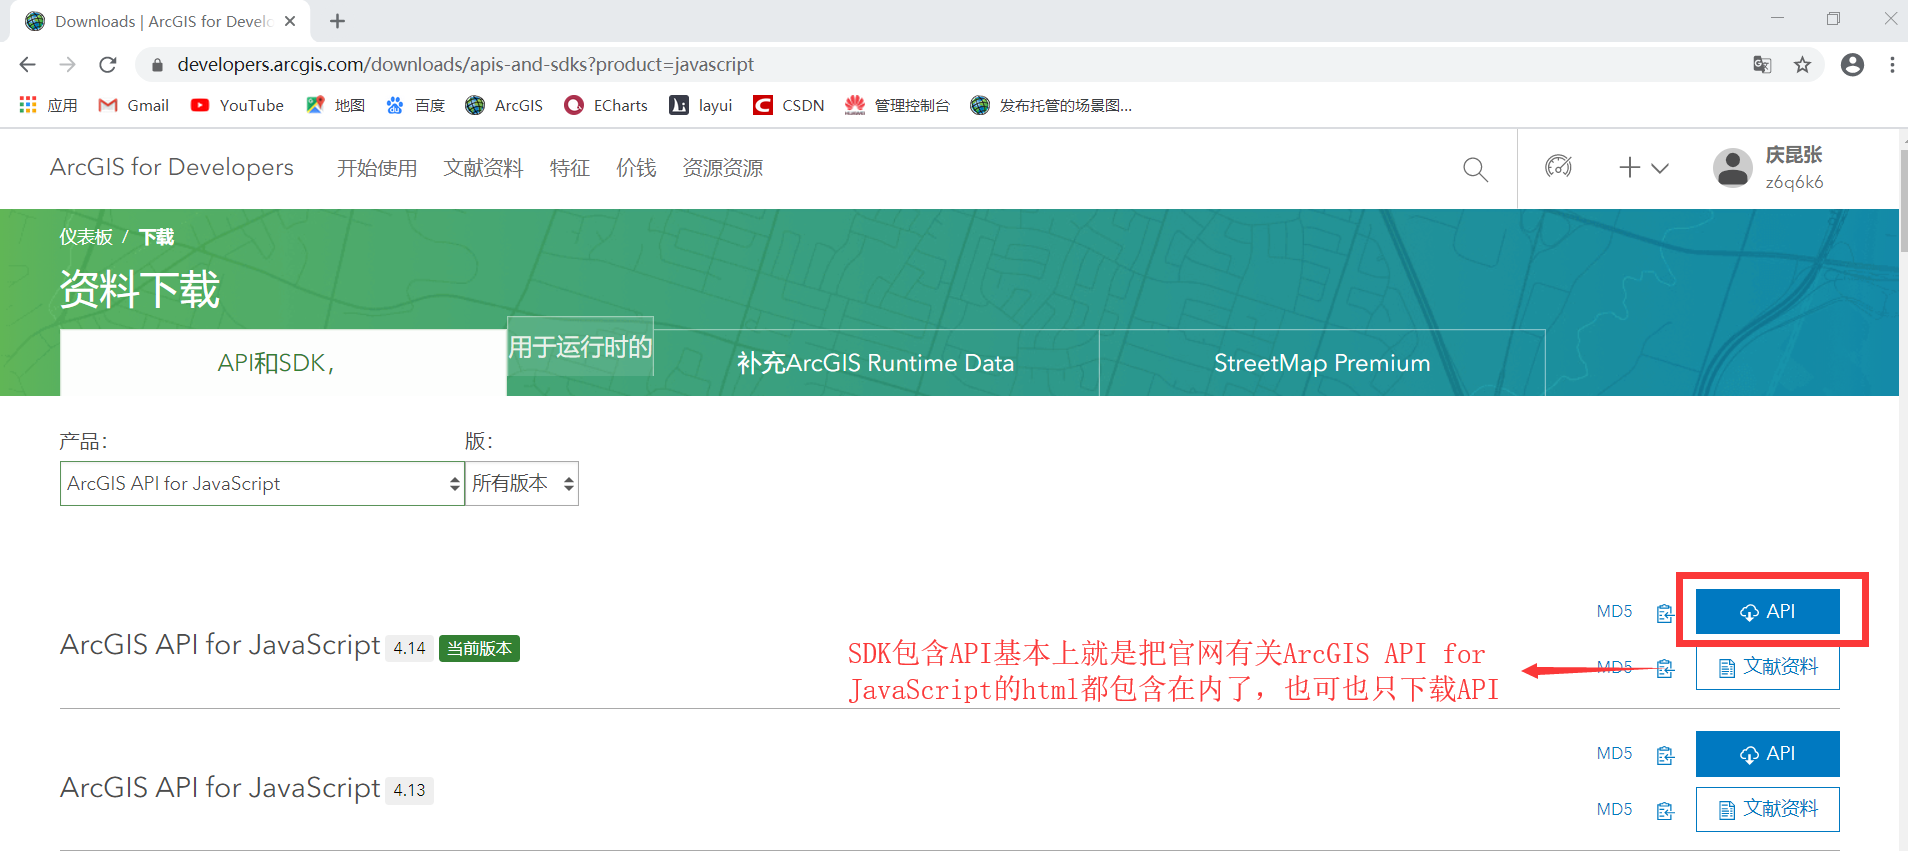
Task: Expand the plus create-new dropdown
Action: pos(1644,167)
